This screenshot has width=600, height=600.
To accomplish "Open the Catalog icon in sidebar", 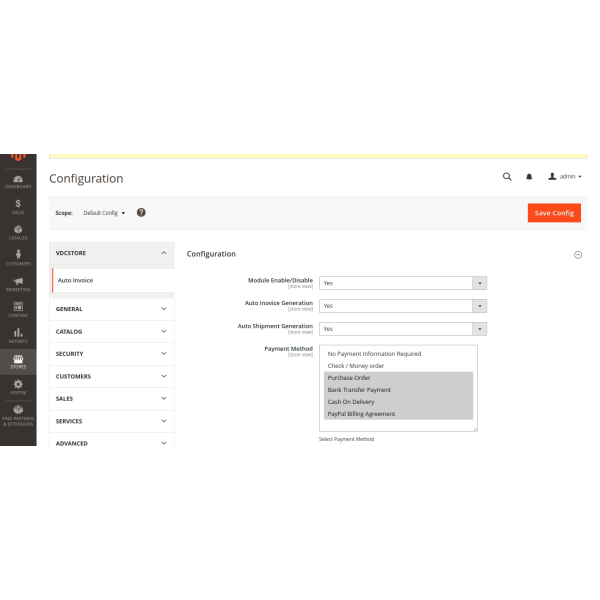I will point(18,232).
